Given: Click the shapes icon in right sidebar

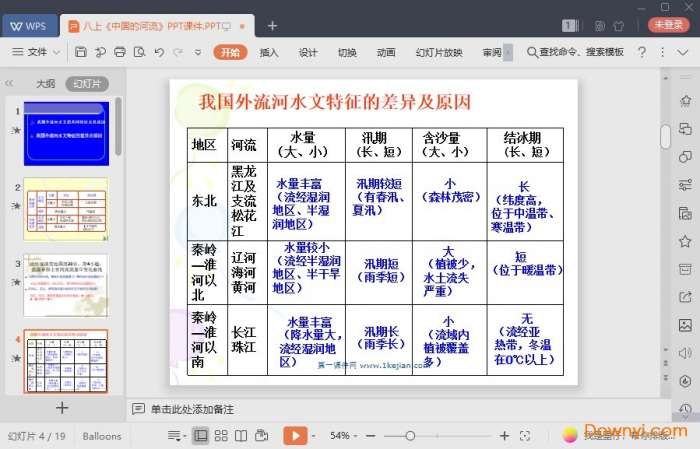Looking at the screenshot, I should click(685, 157).
